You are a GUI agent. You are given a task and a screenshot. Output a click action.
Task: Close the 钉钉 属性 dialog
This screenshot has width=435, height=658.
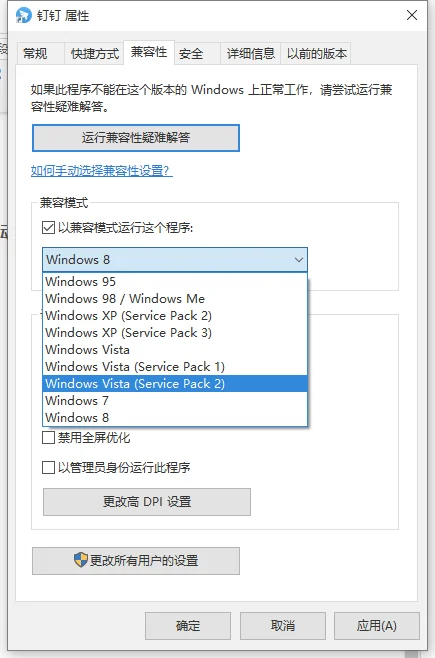(412, 15)
